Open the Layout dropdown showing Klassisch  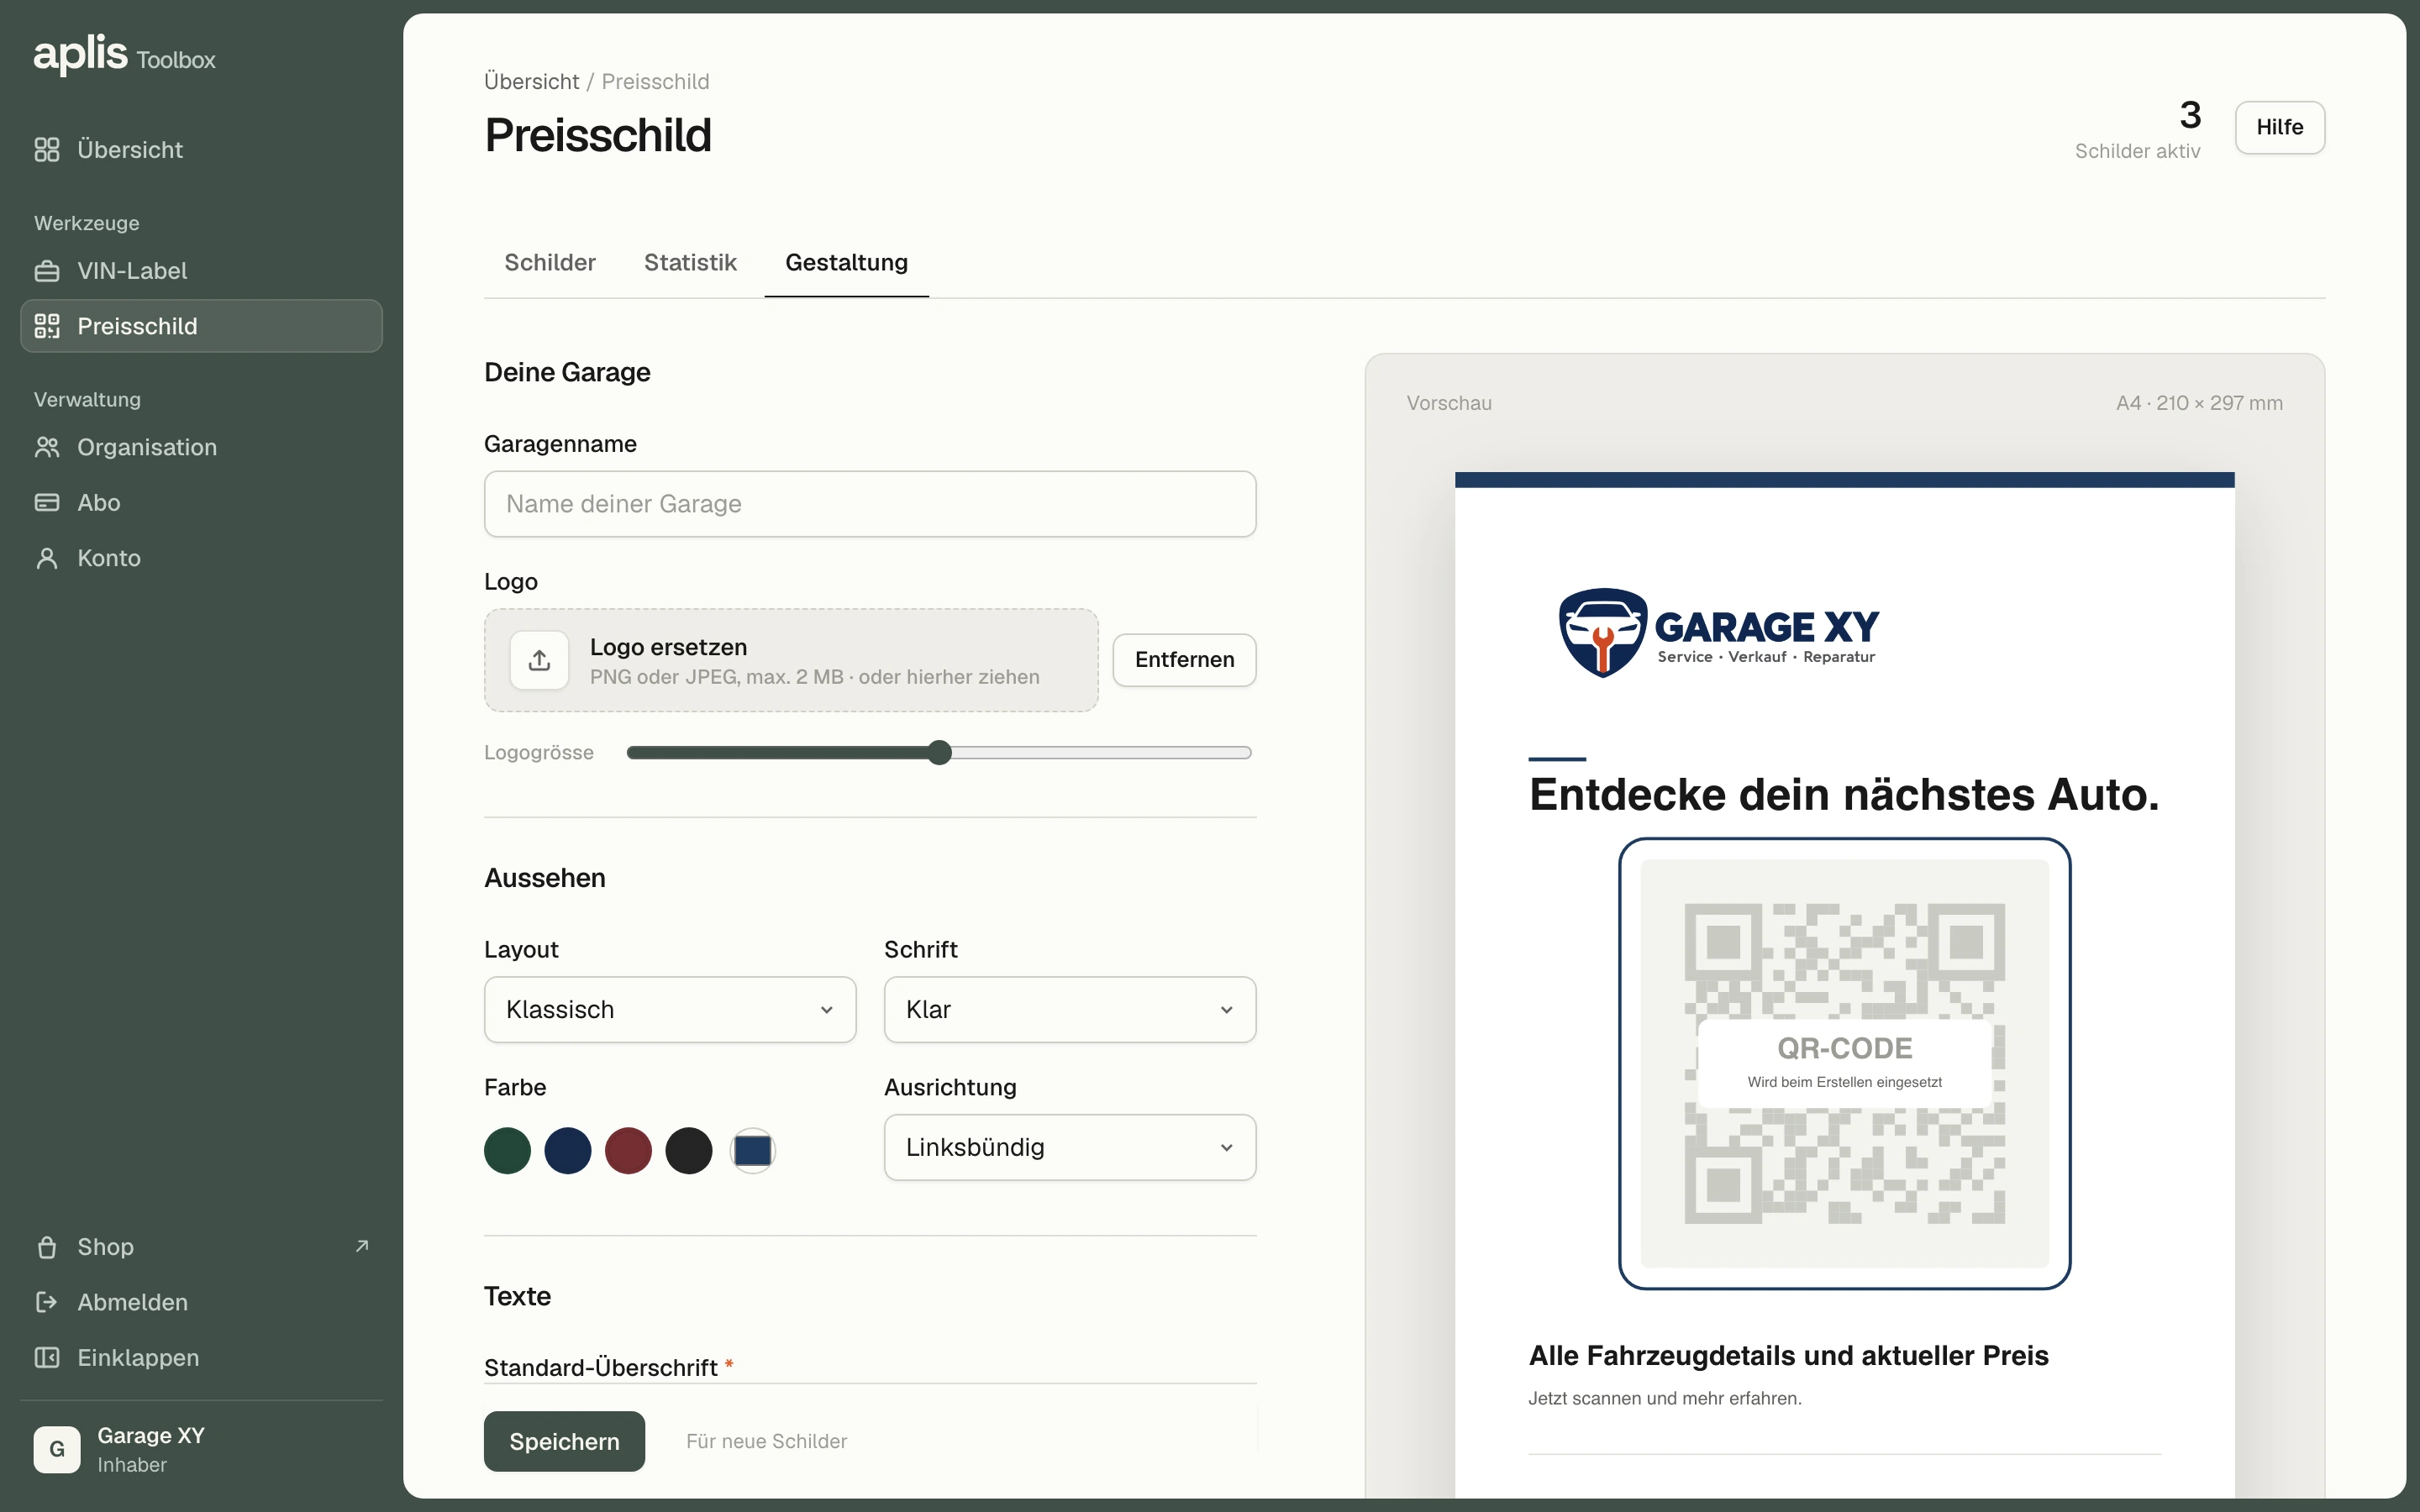click(x=670, y=1010)
